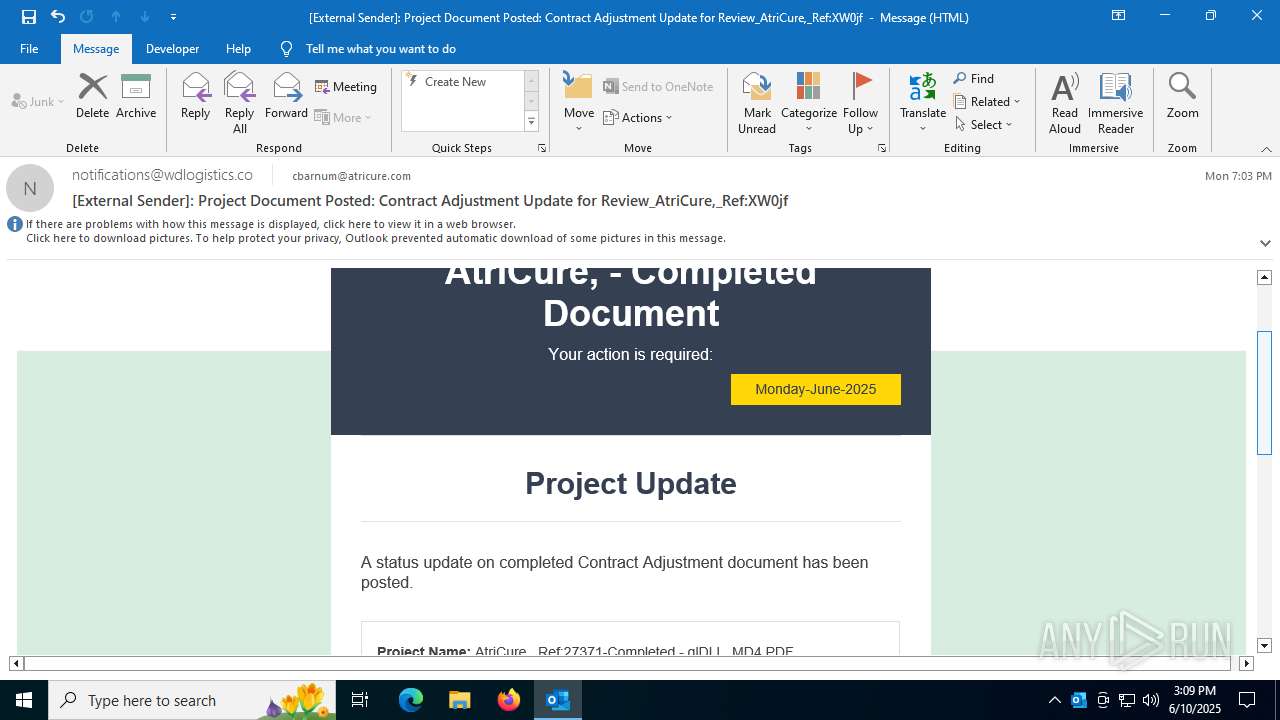Viewport: 1280px width, 720px height.
Task: Open Ribbon Display Options
Action: [1118, 16]
